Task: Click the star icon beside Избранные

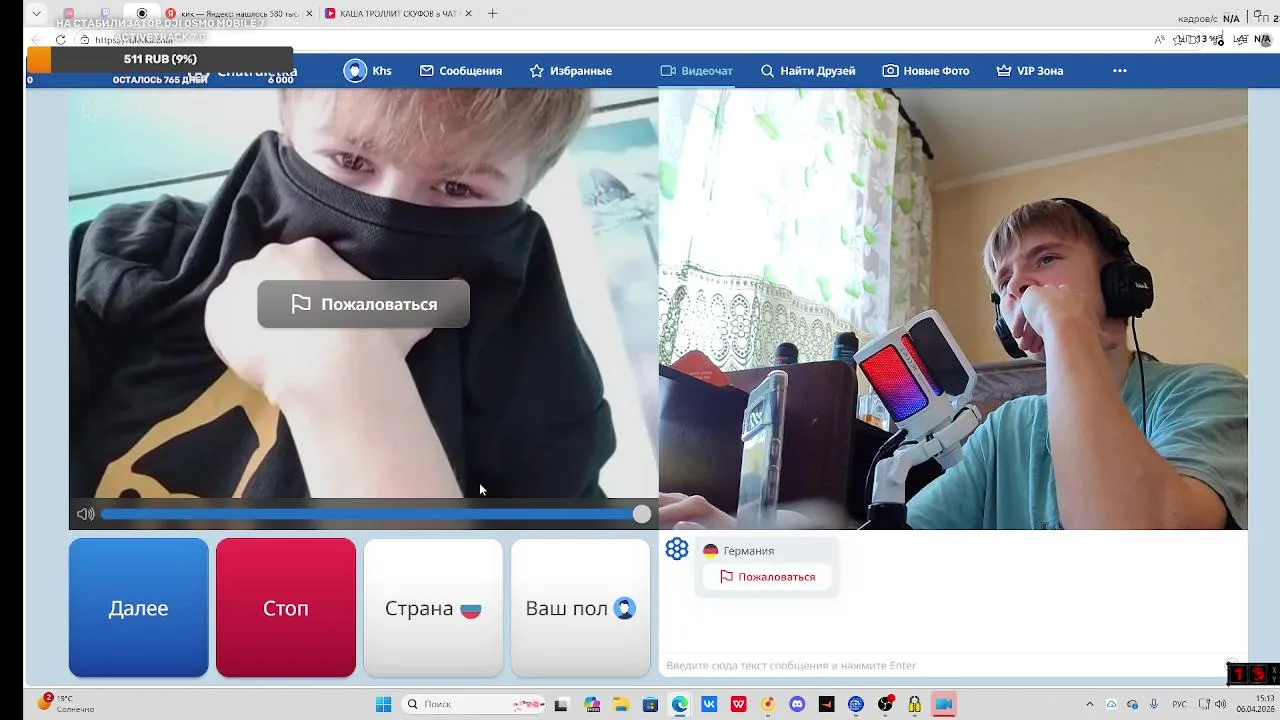Action: pyautogui.click(x=537, y=71)
